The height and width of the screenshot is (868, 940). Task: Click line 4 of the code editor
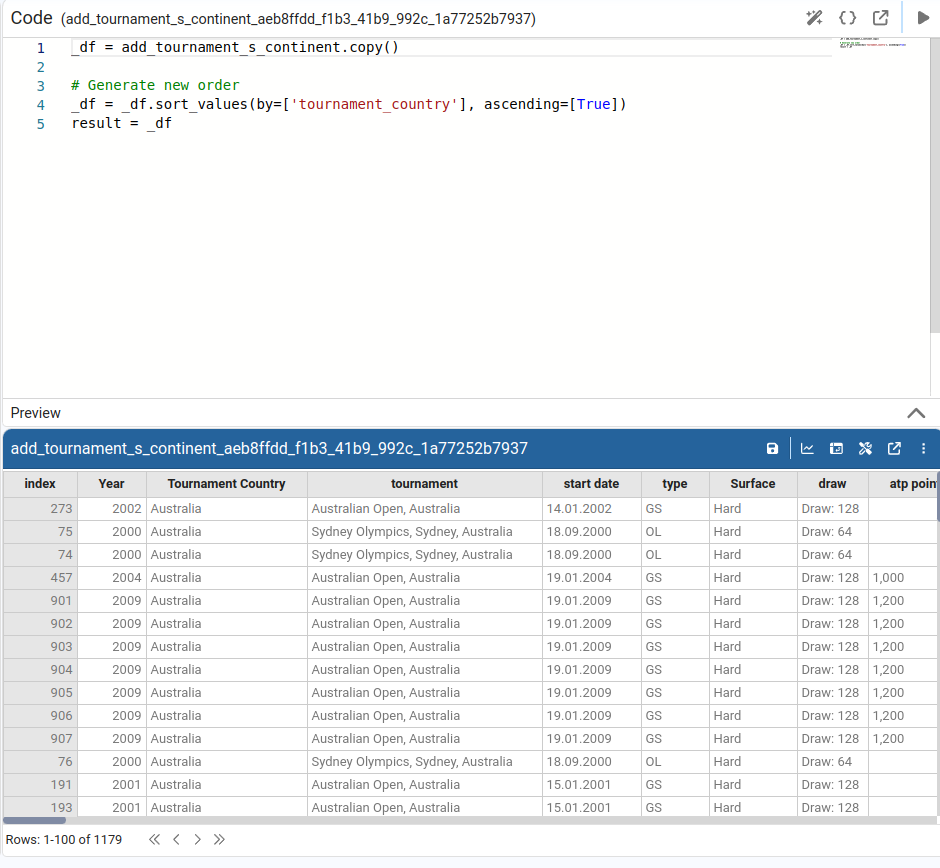[x=348, y=105]
